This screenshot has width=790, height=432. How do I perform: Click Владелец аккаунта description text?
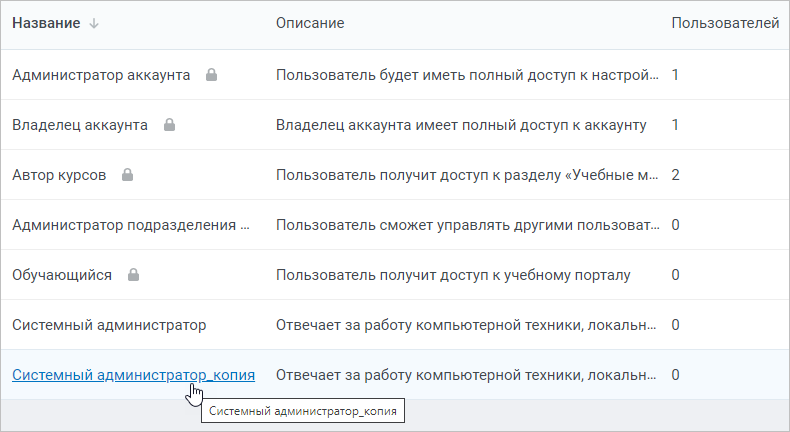point(461,125)
